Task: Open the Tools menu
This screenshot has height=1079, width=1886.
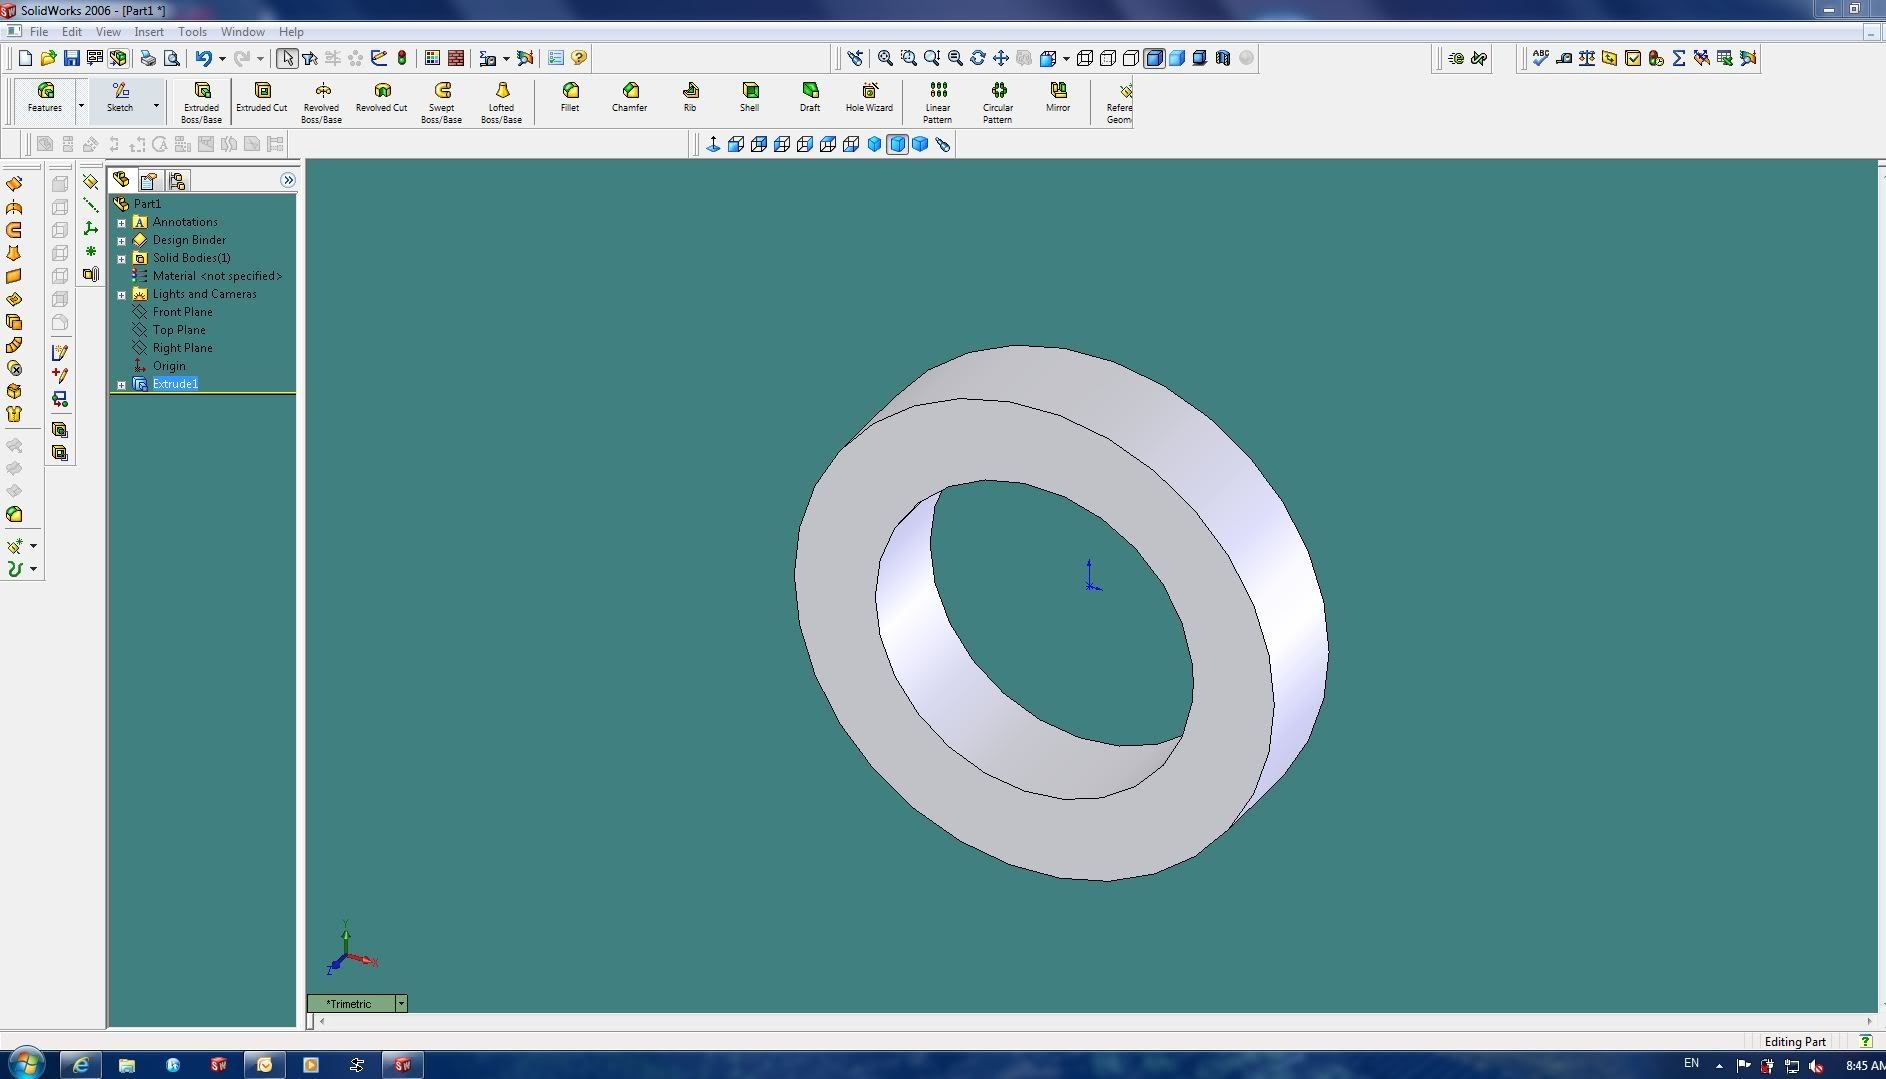Action: 192,32
